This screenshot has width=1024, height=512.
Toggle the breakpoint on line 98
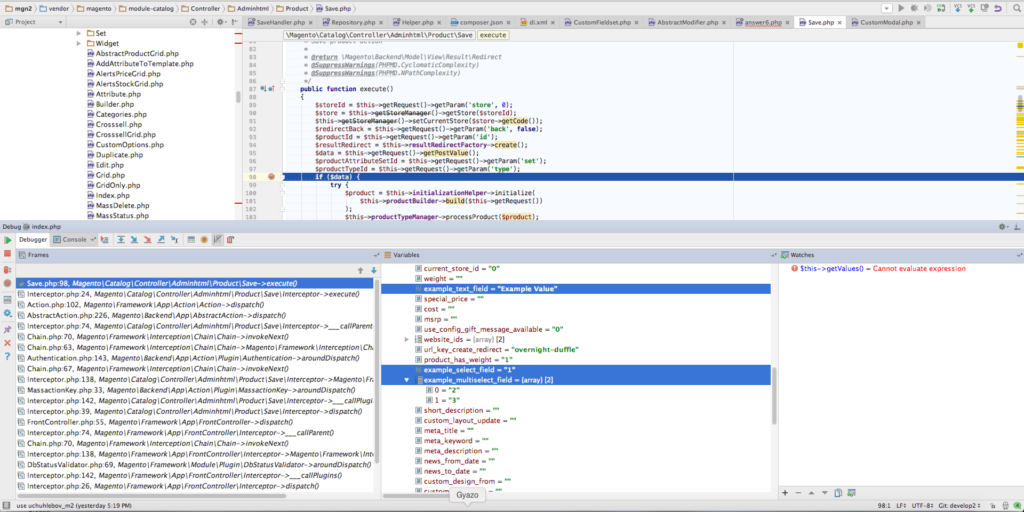(x=272, y=176)
